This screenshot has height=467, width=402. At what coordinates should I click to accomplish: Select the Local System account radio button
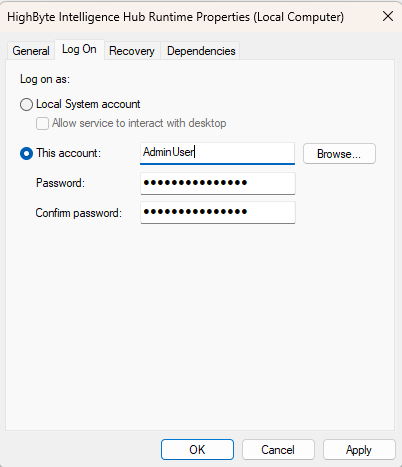(x=26, y=104)
